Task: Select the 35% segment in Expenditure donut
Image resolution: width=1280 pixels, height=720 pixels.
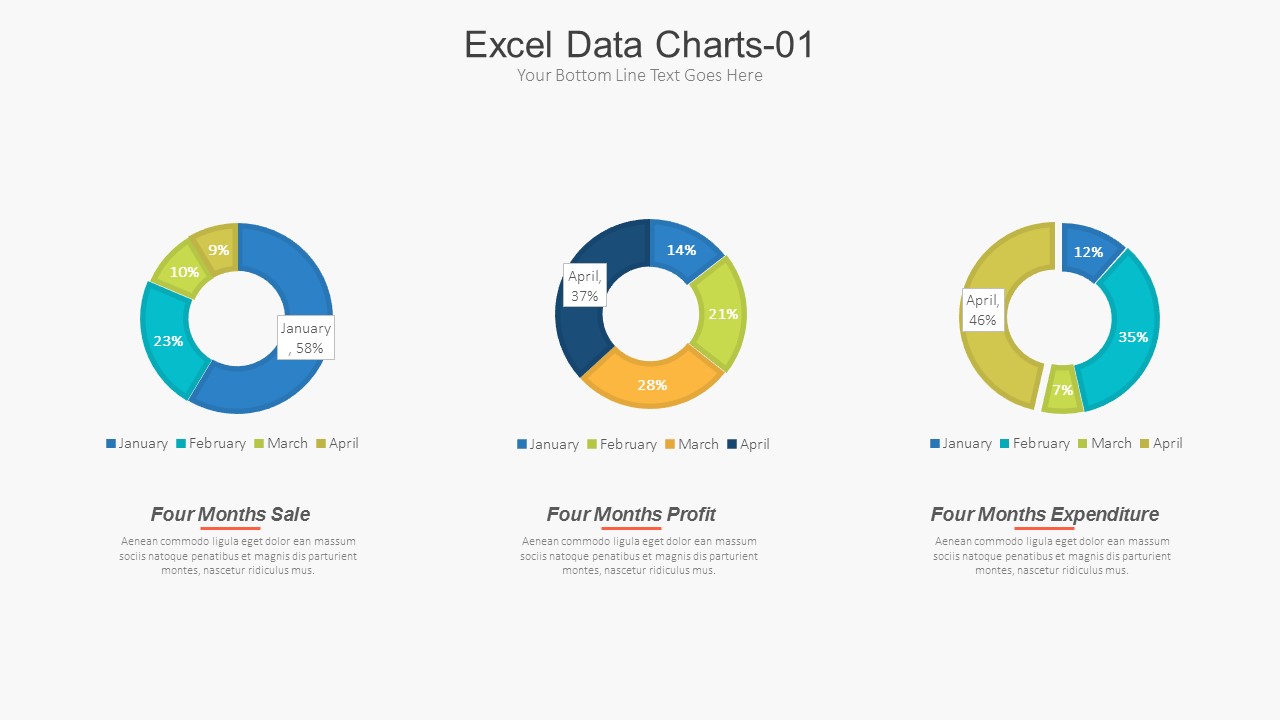Action: 1133,337
